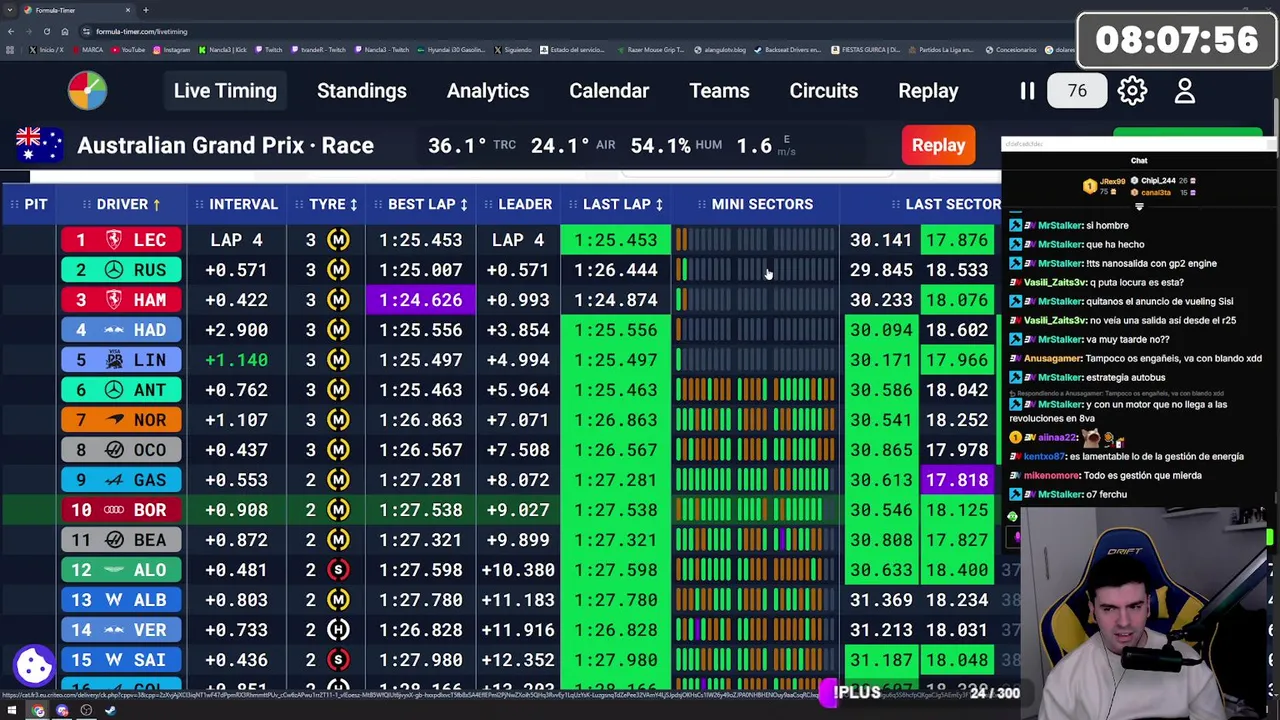Click the purple sector time 17.818
Image resolution: width=1280 pixels, height=720 pixels.
957,480
